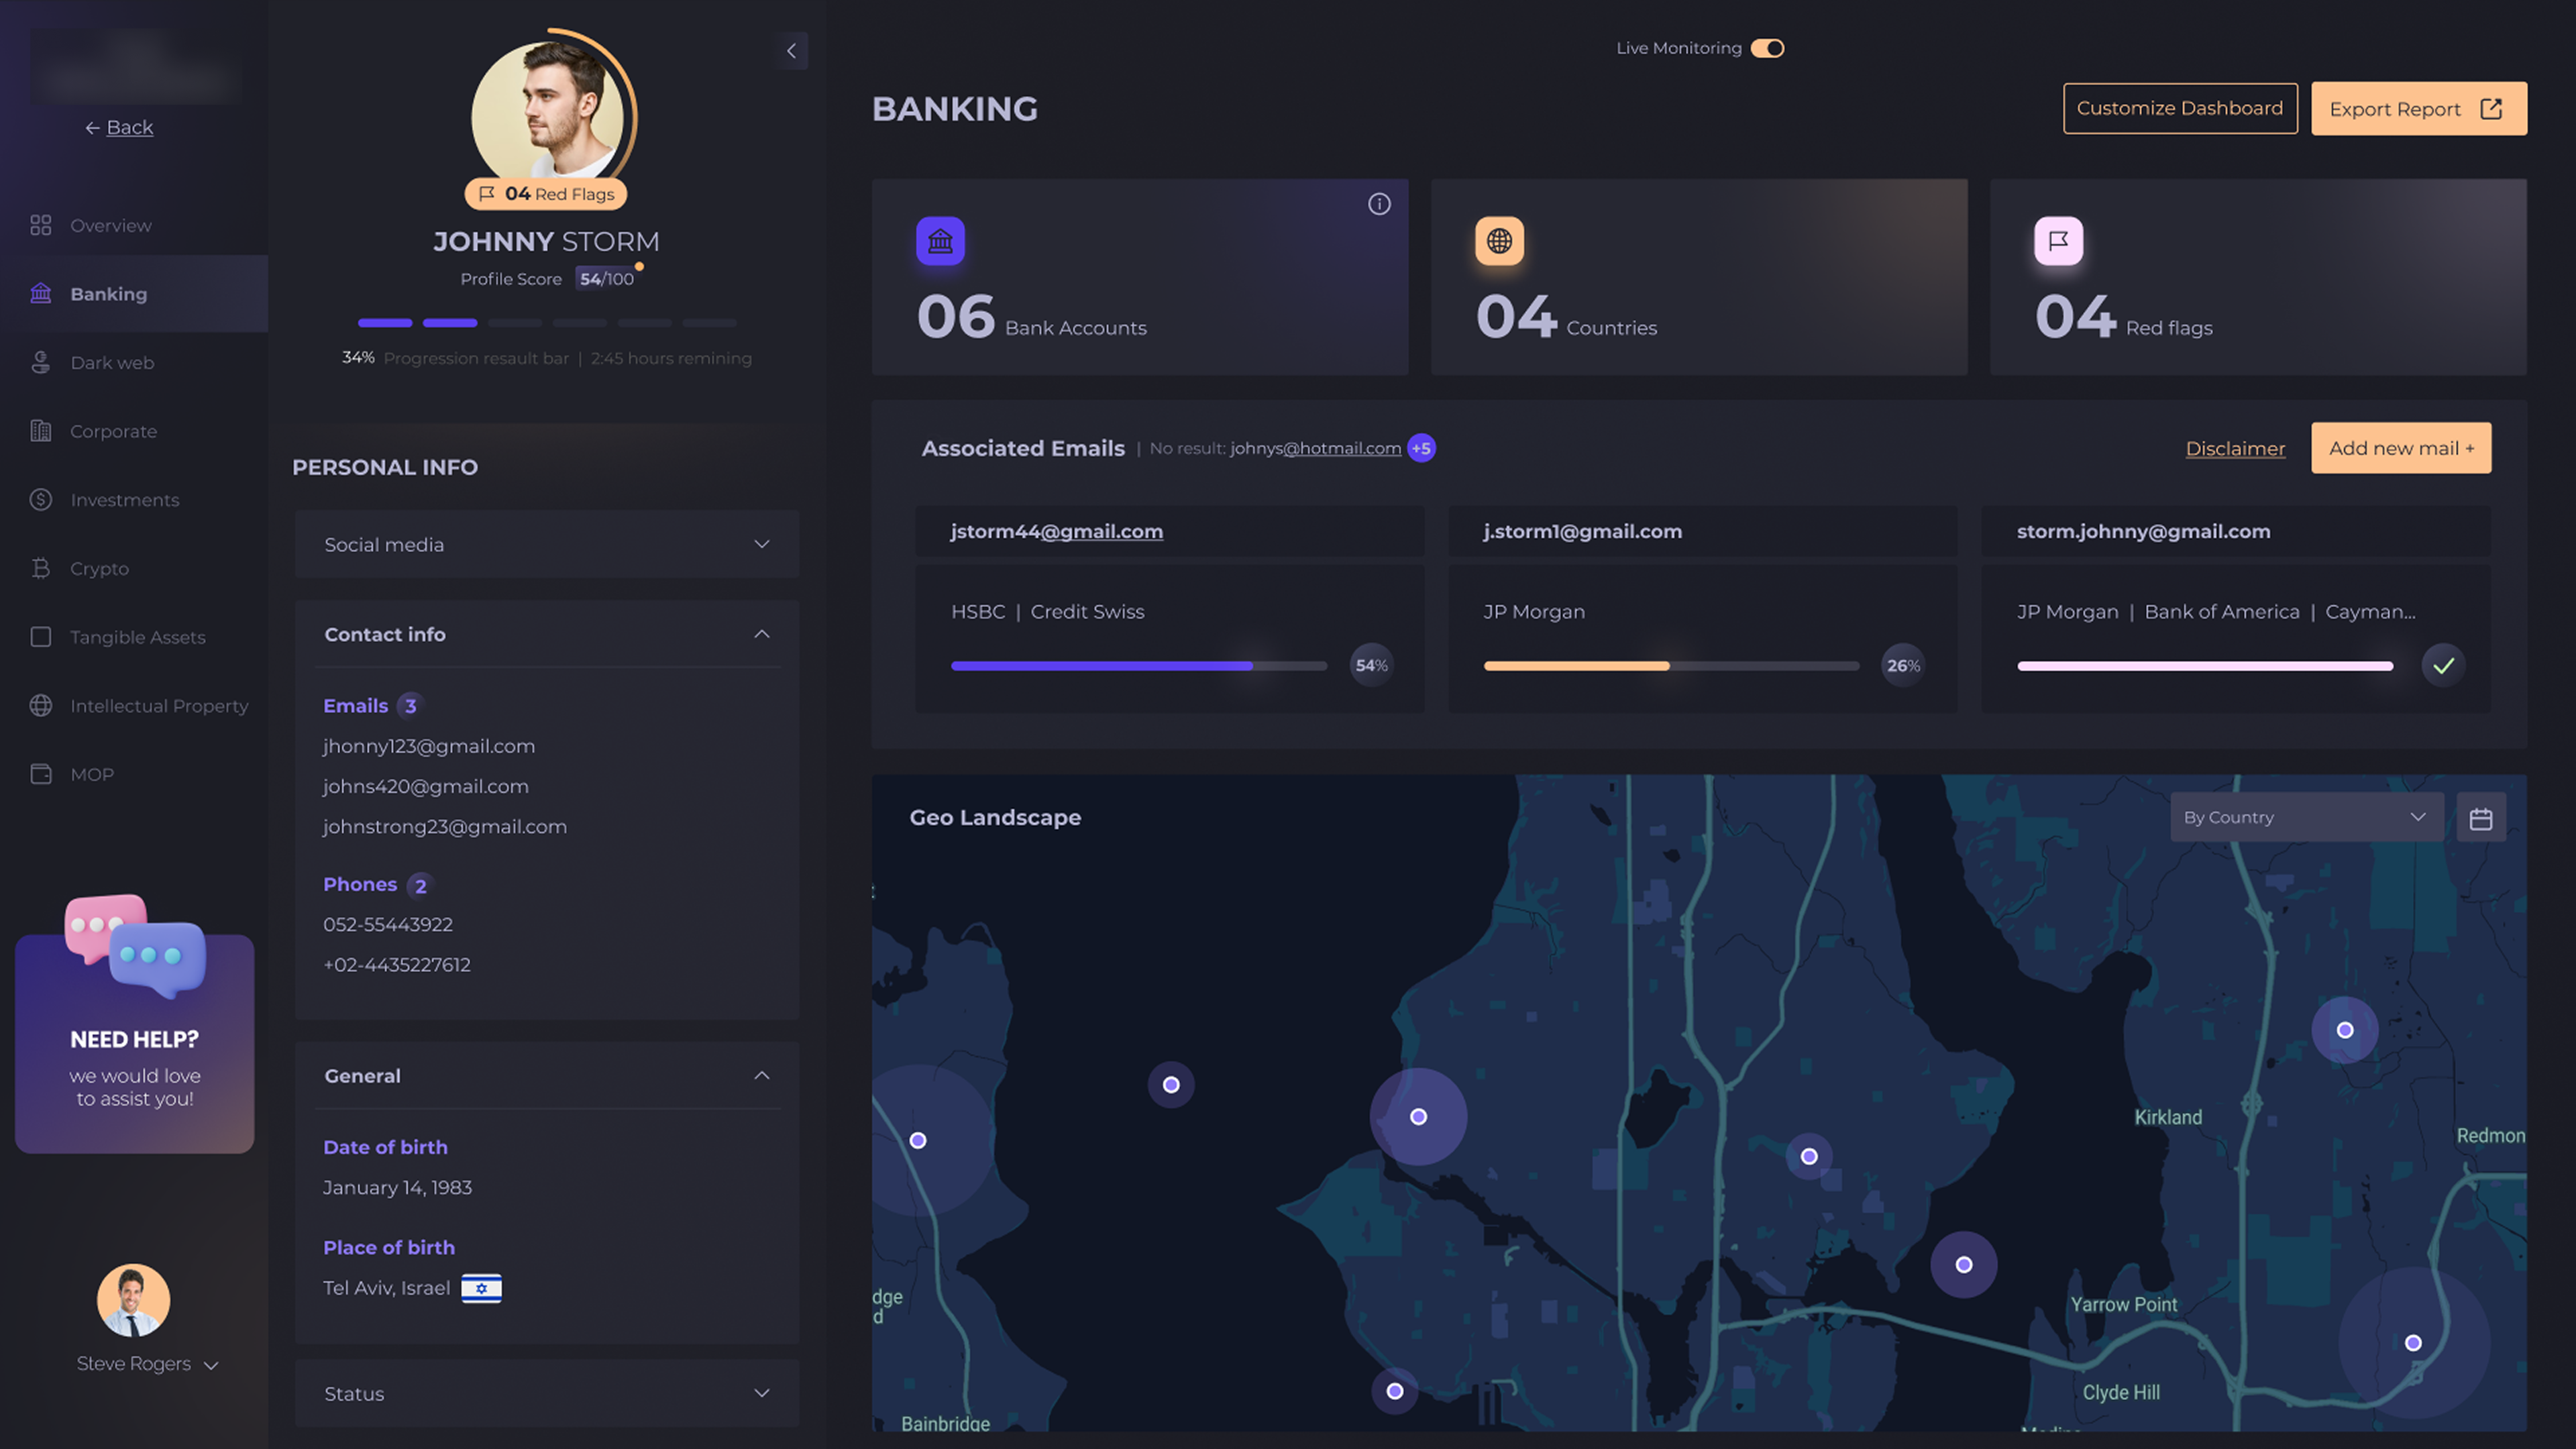Open the calendar icon in Geo Landscape

(x=2480, y=818)
